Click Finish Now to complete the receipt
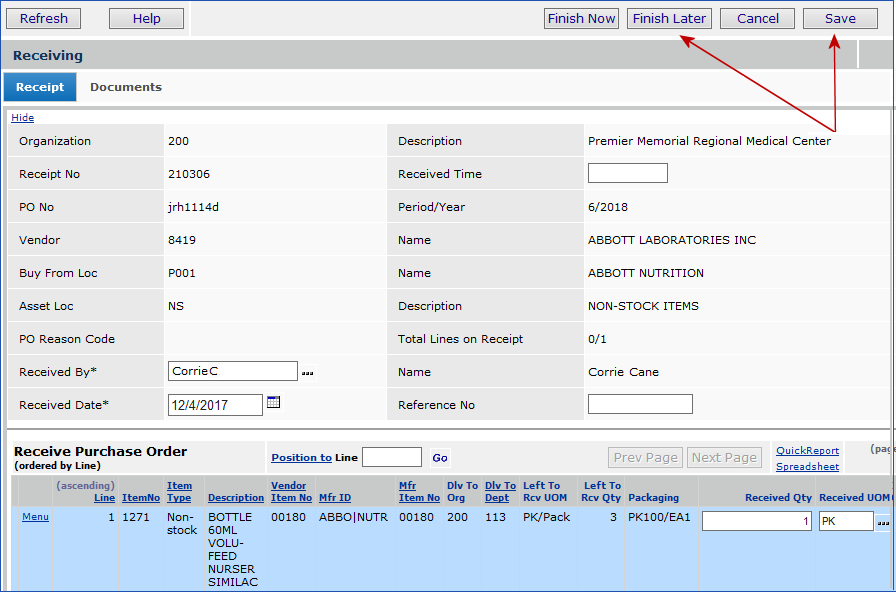 (581, 18)
